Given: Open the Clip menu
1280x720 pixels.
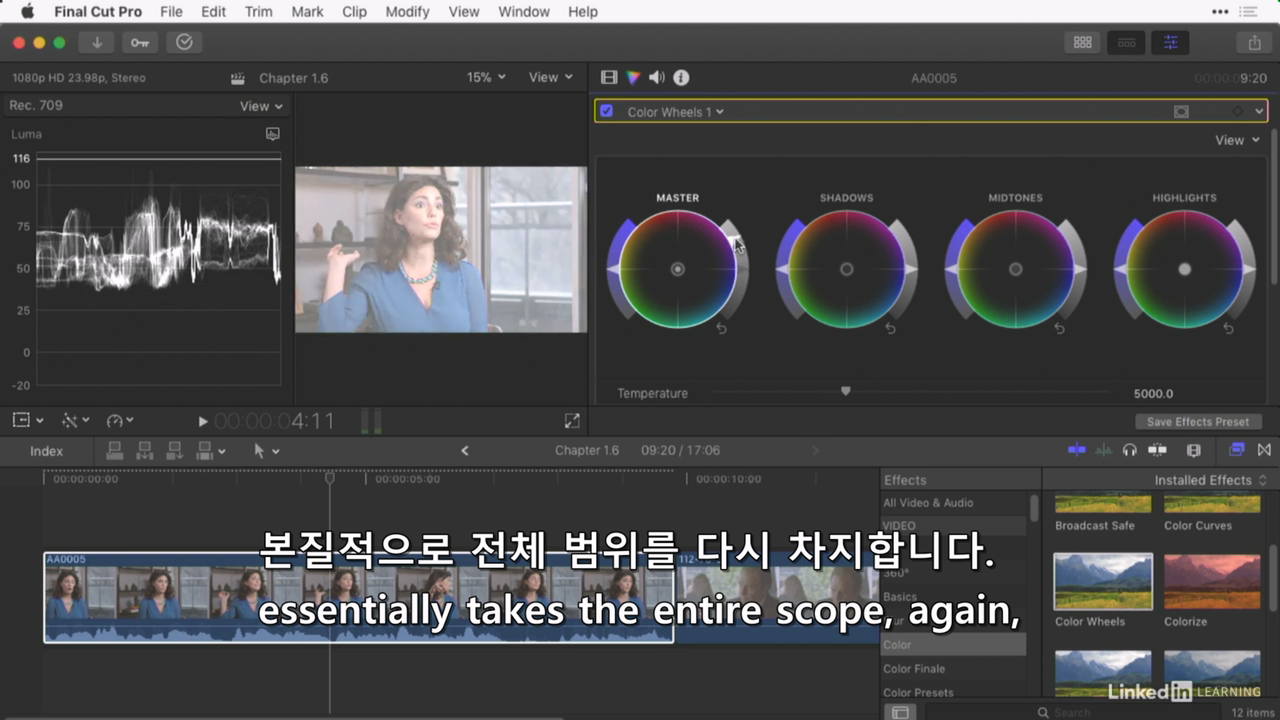Looking at the screenshot, I should pos(354,12).
